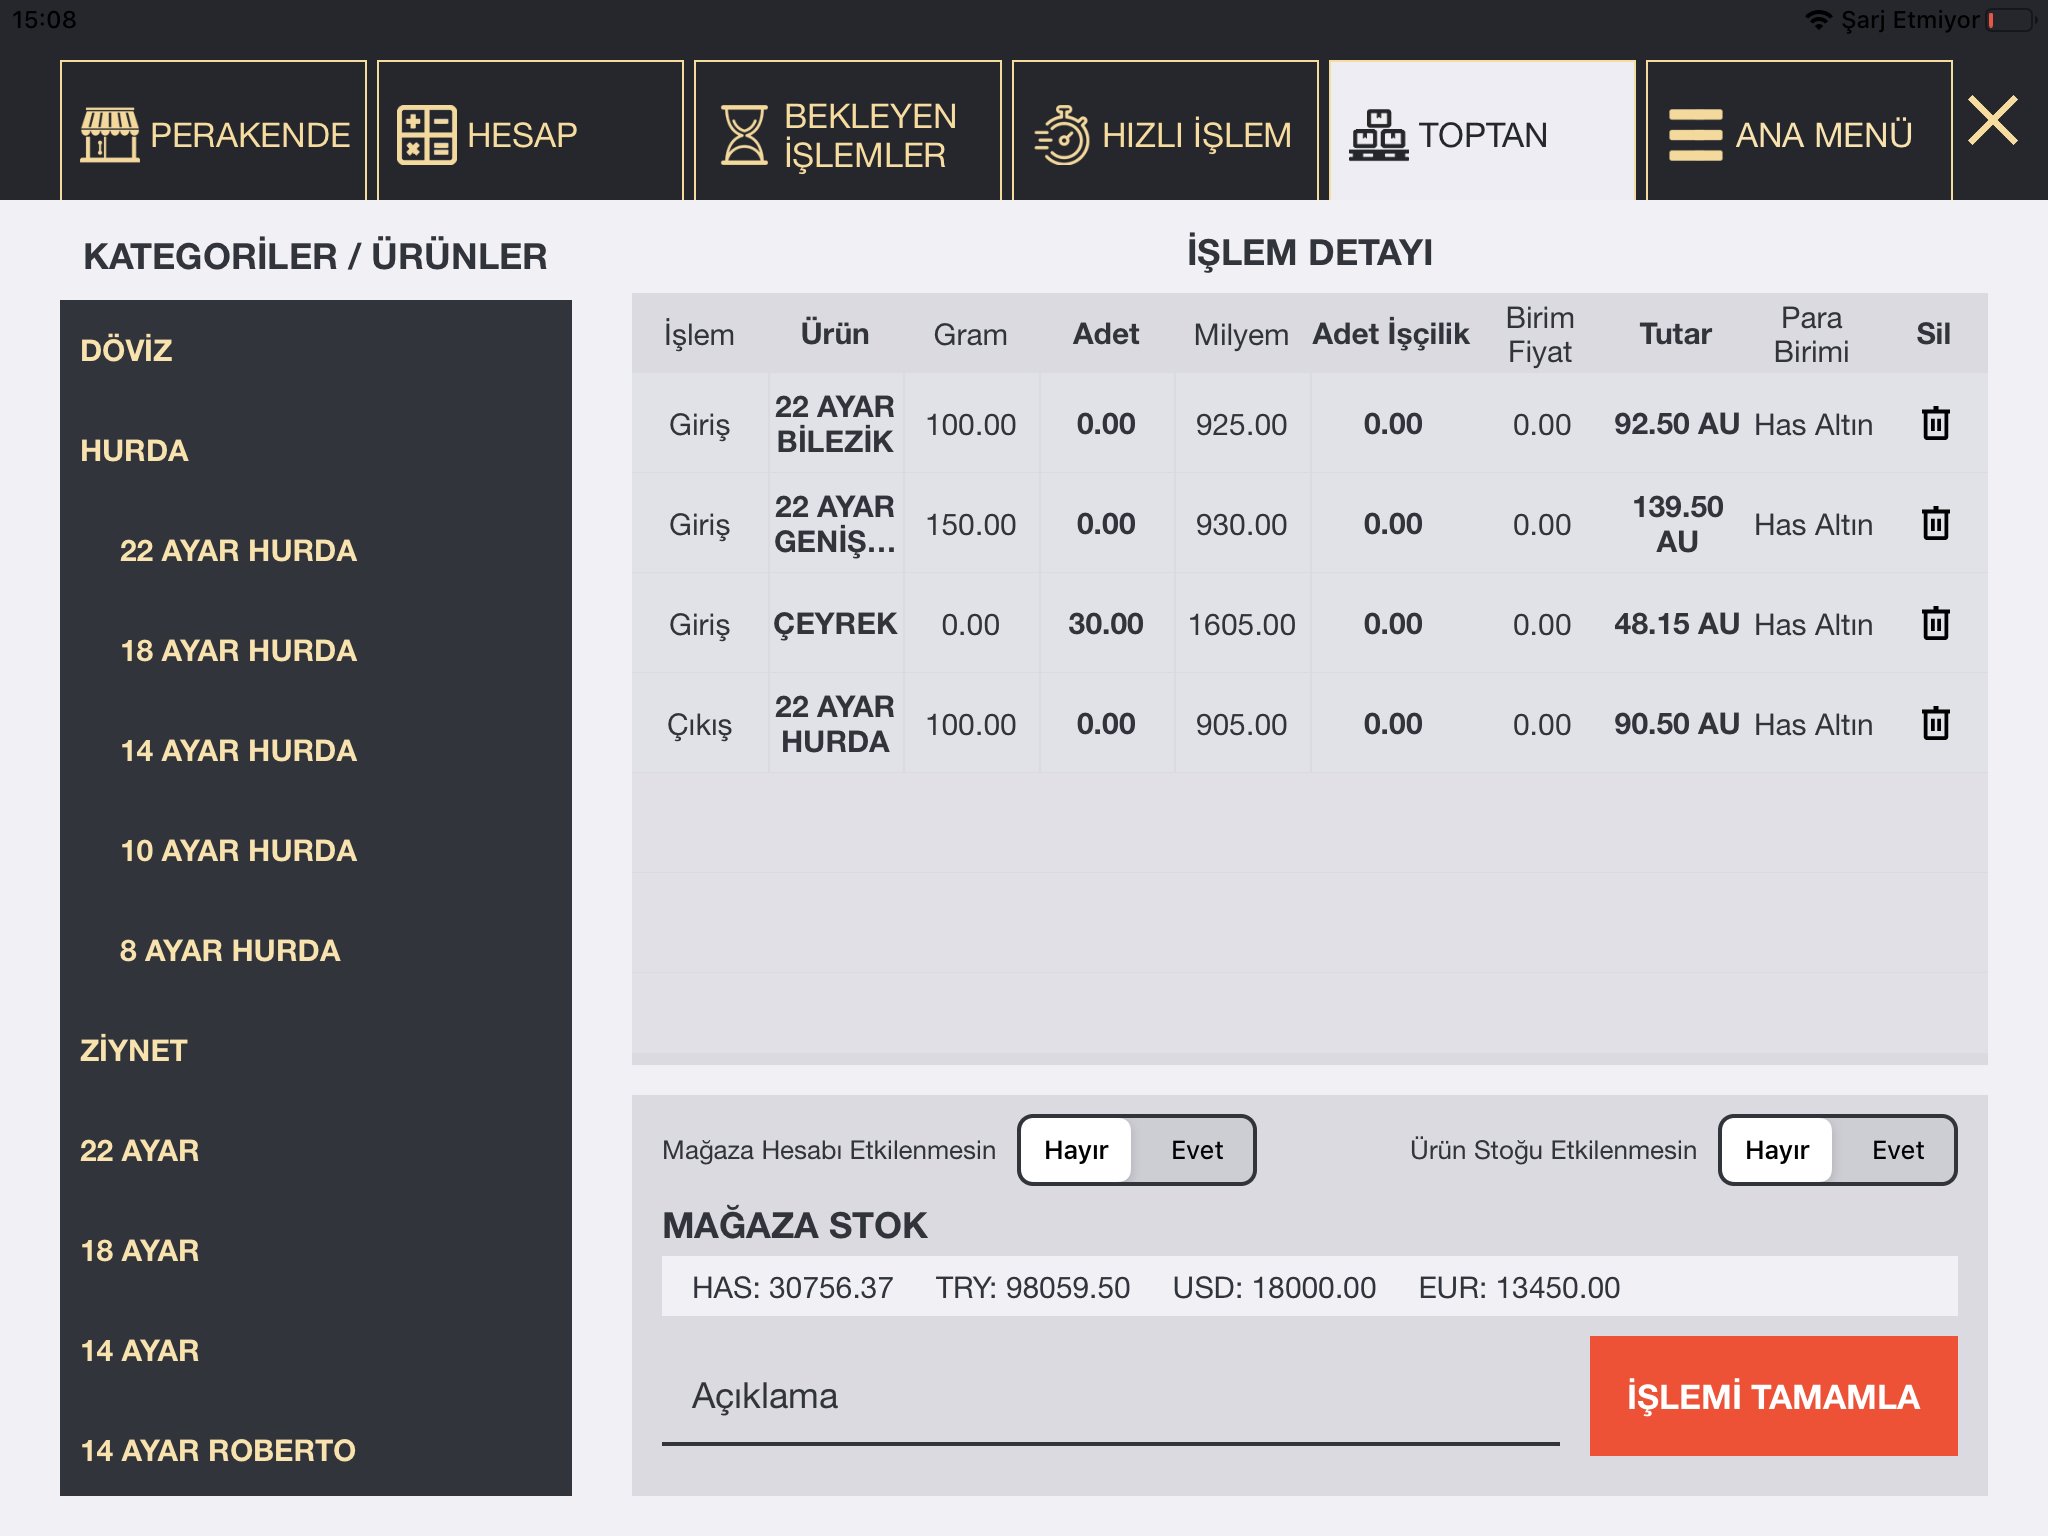
Task: Click the 92.50 AU tutar
Action: click(x=1677, y=423)
